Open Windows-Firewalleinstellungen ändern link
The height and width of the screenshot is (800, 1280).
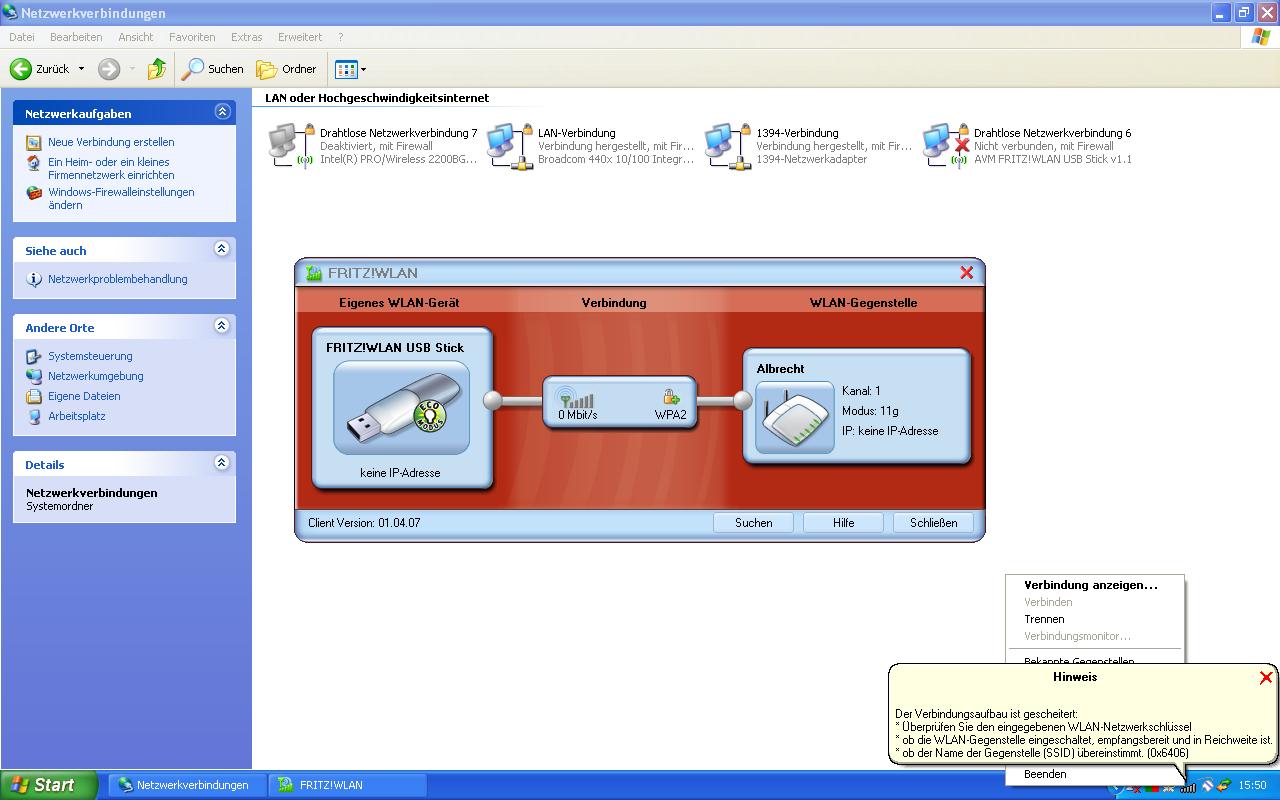click(121, 198)
